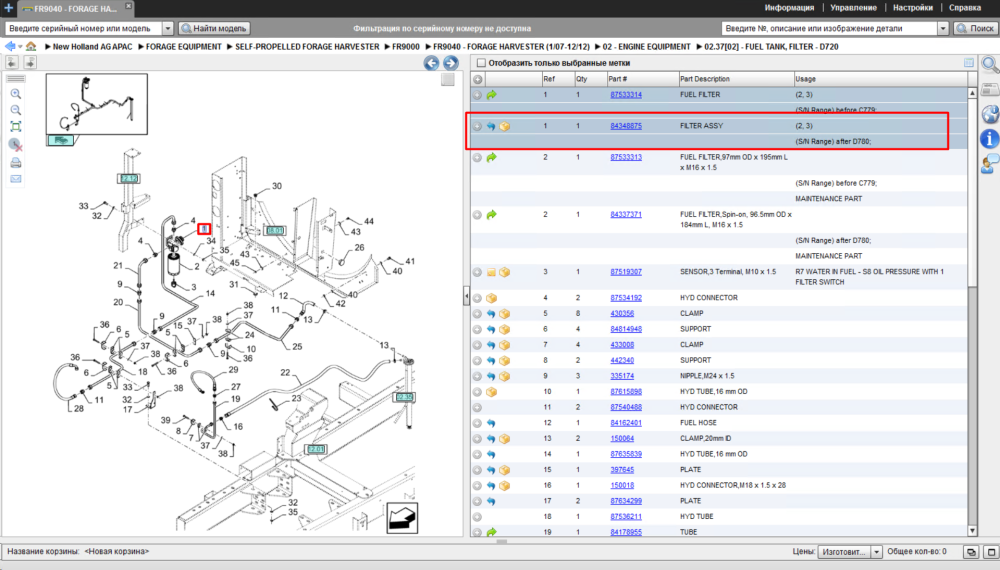Open the price type dropdown arrow
The width and height of the screenshot is (1000, 570).
pos(876,552)
